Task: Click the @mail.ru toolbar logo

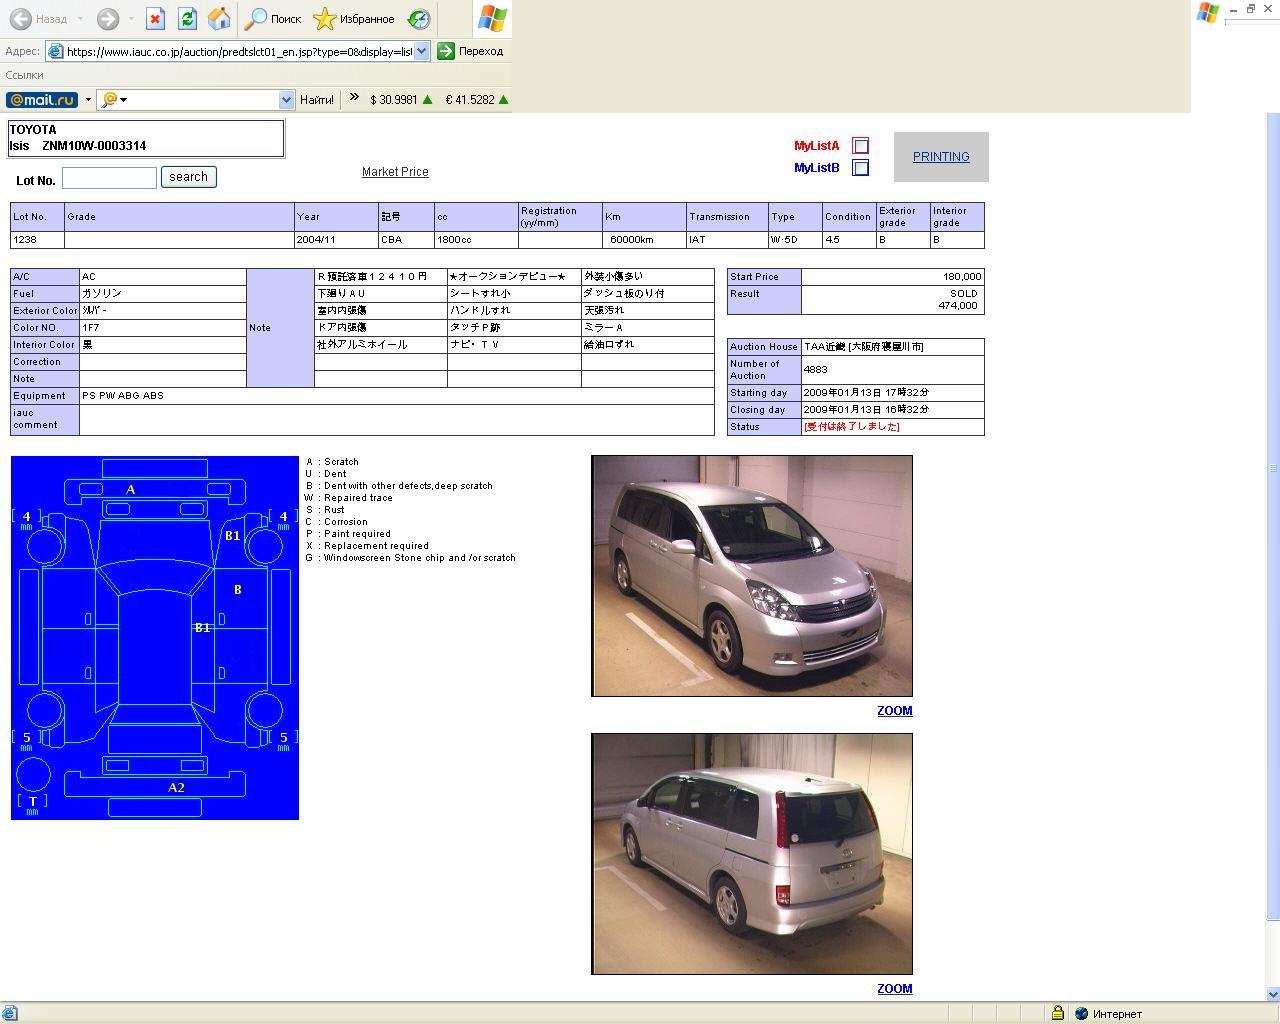Action: tap(41, 100)
